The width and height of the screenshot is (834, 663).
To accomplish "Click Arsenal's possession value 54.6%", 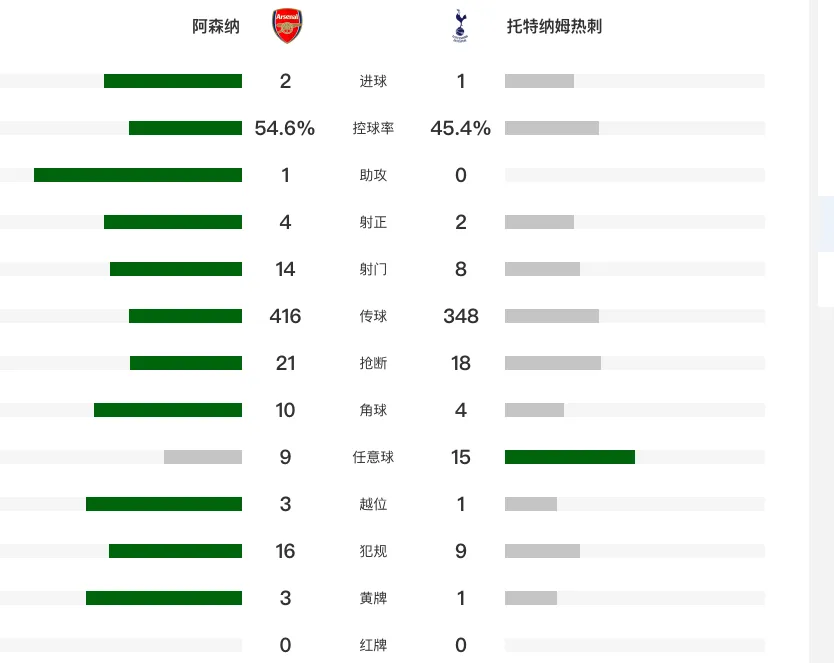I will point(285,128).
